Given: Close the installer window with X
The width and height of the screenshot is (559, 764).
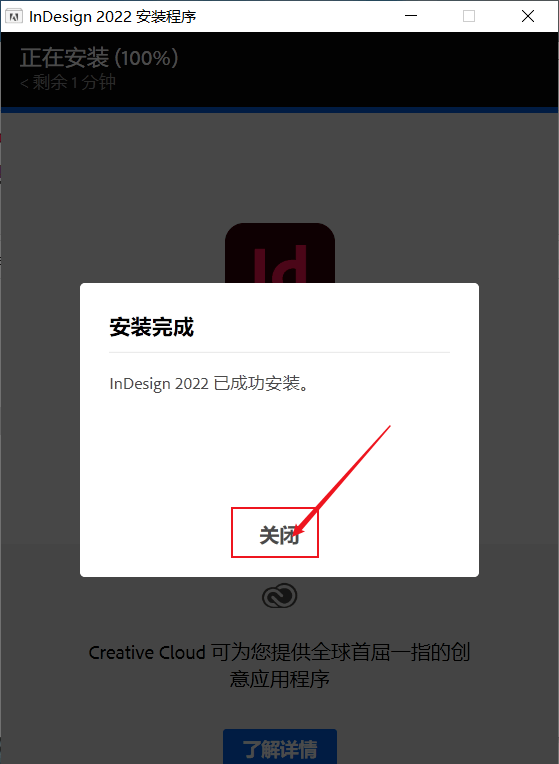Looking at the screenshot, I should (528, 16).
